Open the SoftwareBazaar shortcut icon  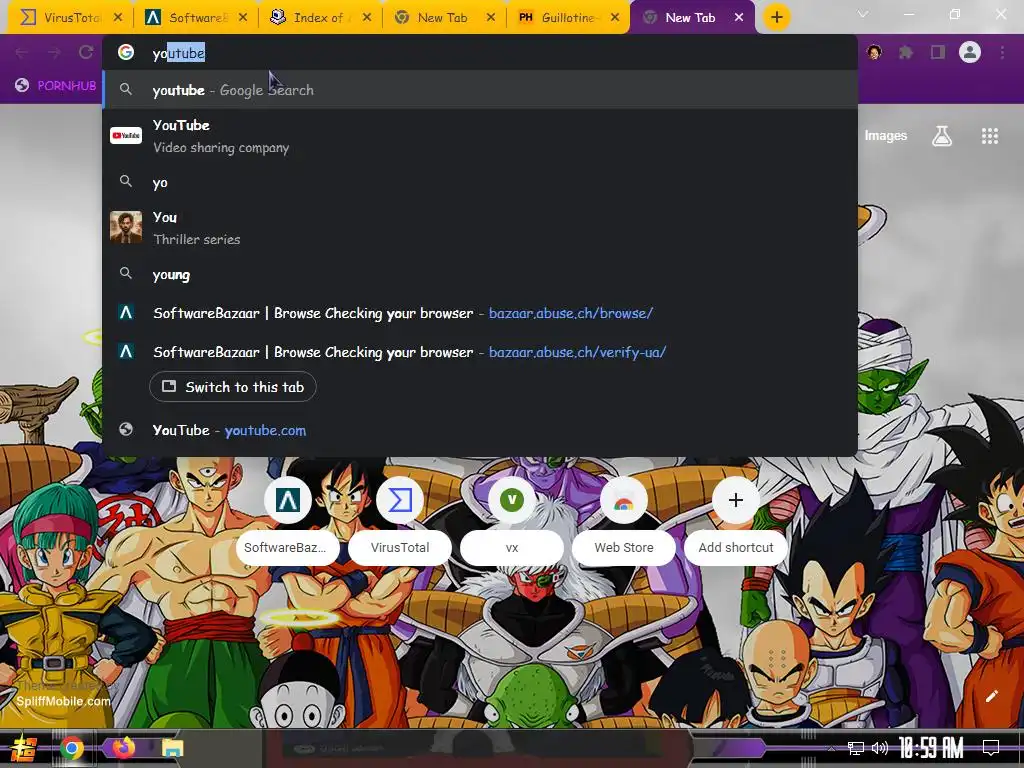288,500
